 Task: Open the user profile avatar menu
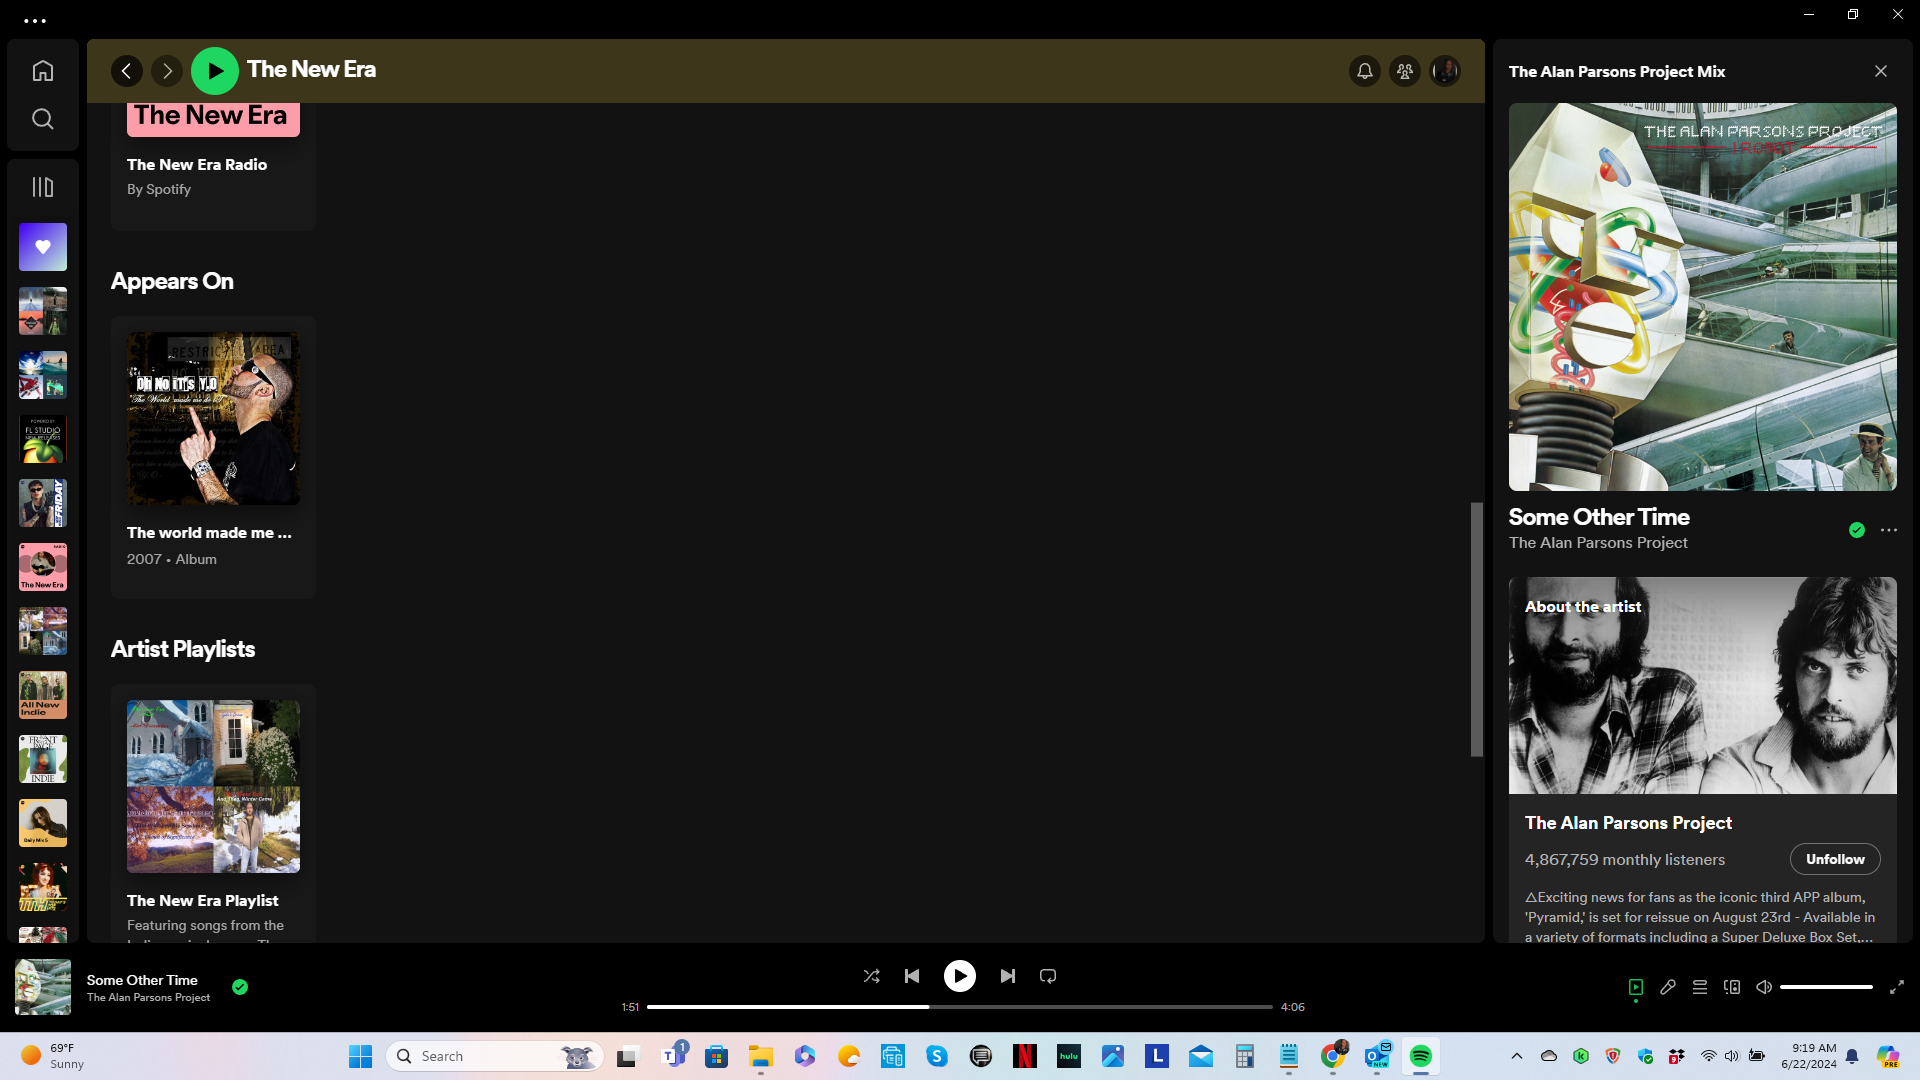1445,71
